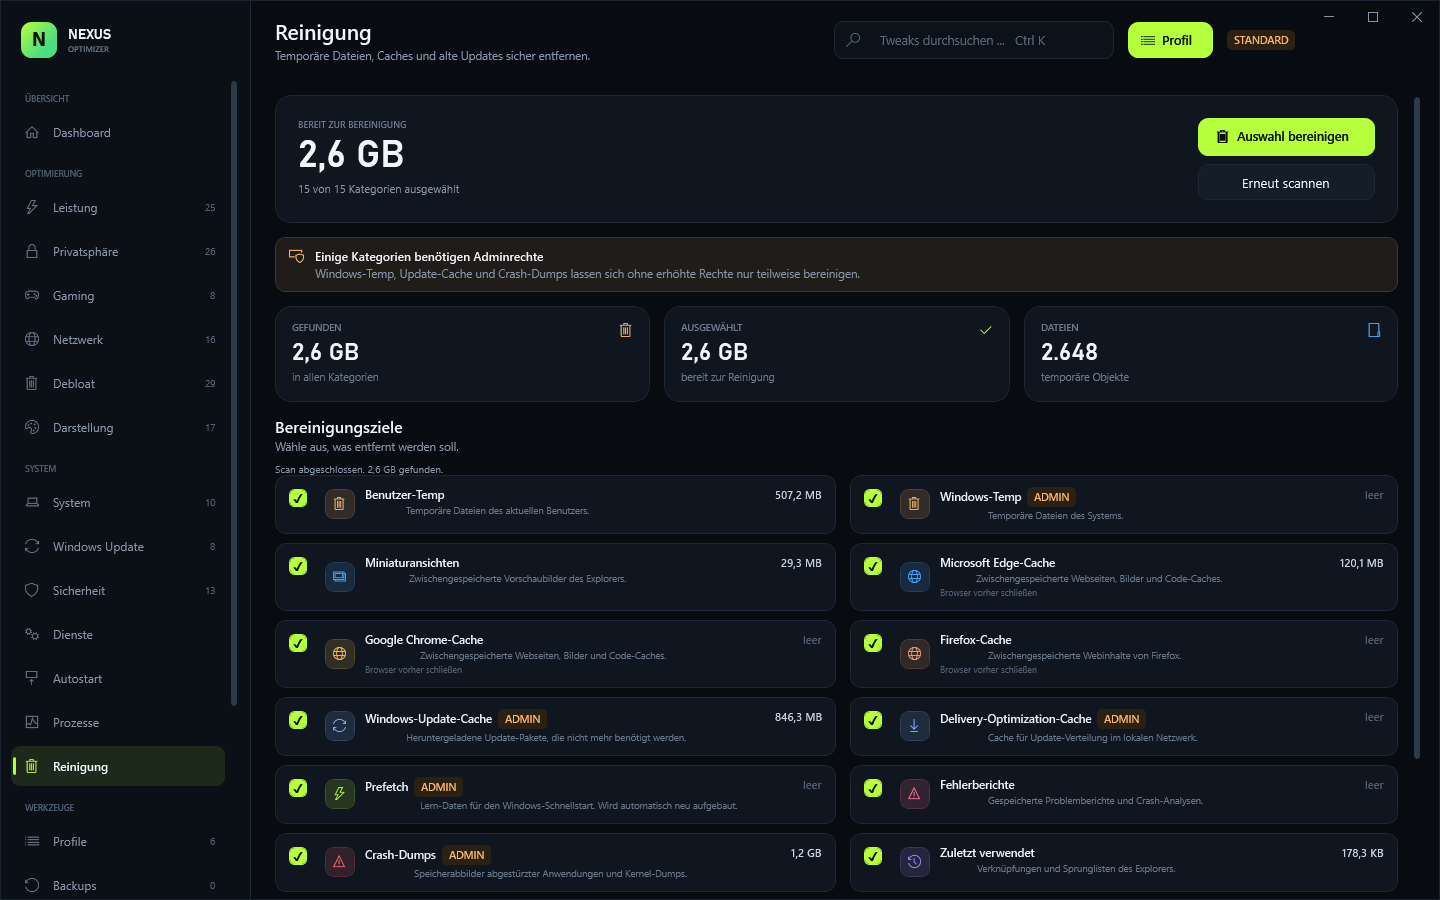Focus the Tweaks durchsuchen search field
The image size is (1440, 900).
click(973, 40)
